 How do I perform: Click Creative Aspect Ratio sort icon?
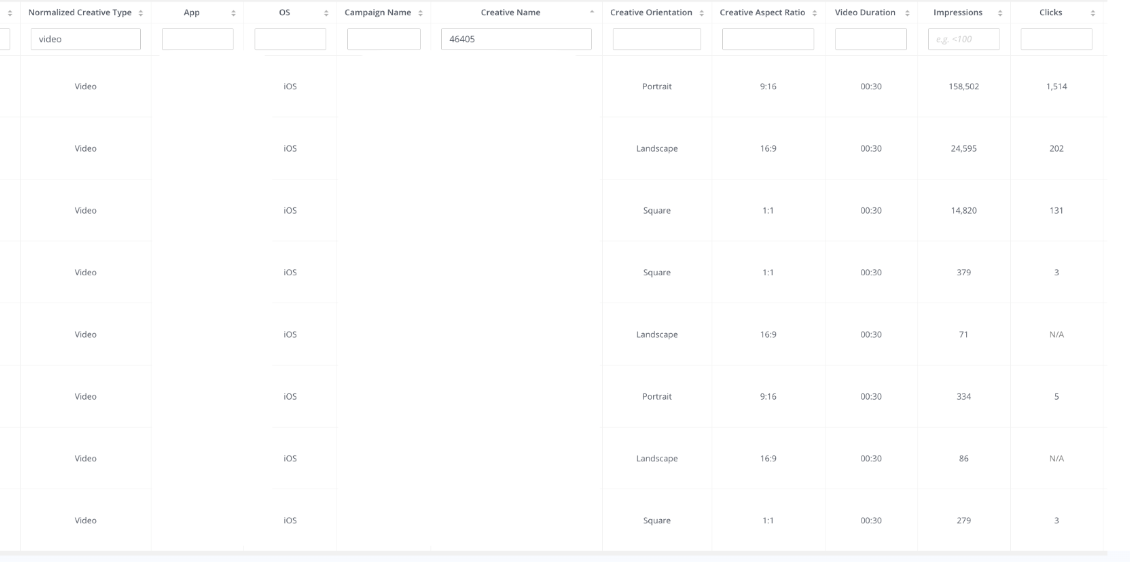coord(814,13)
